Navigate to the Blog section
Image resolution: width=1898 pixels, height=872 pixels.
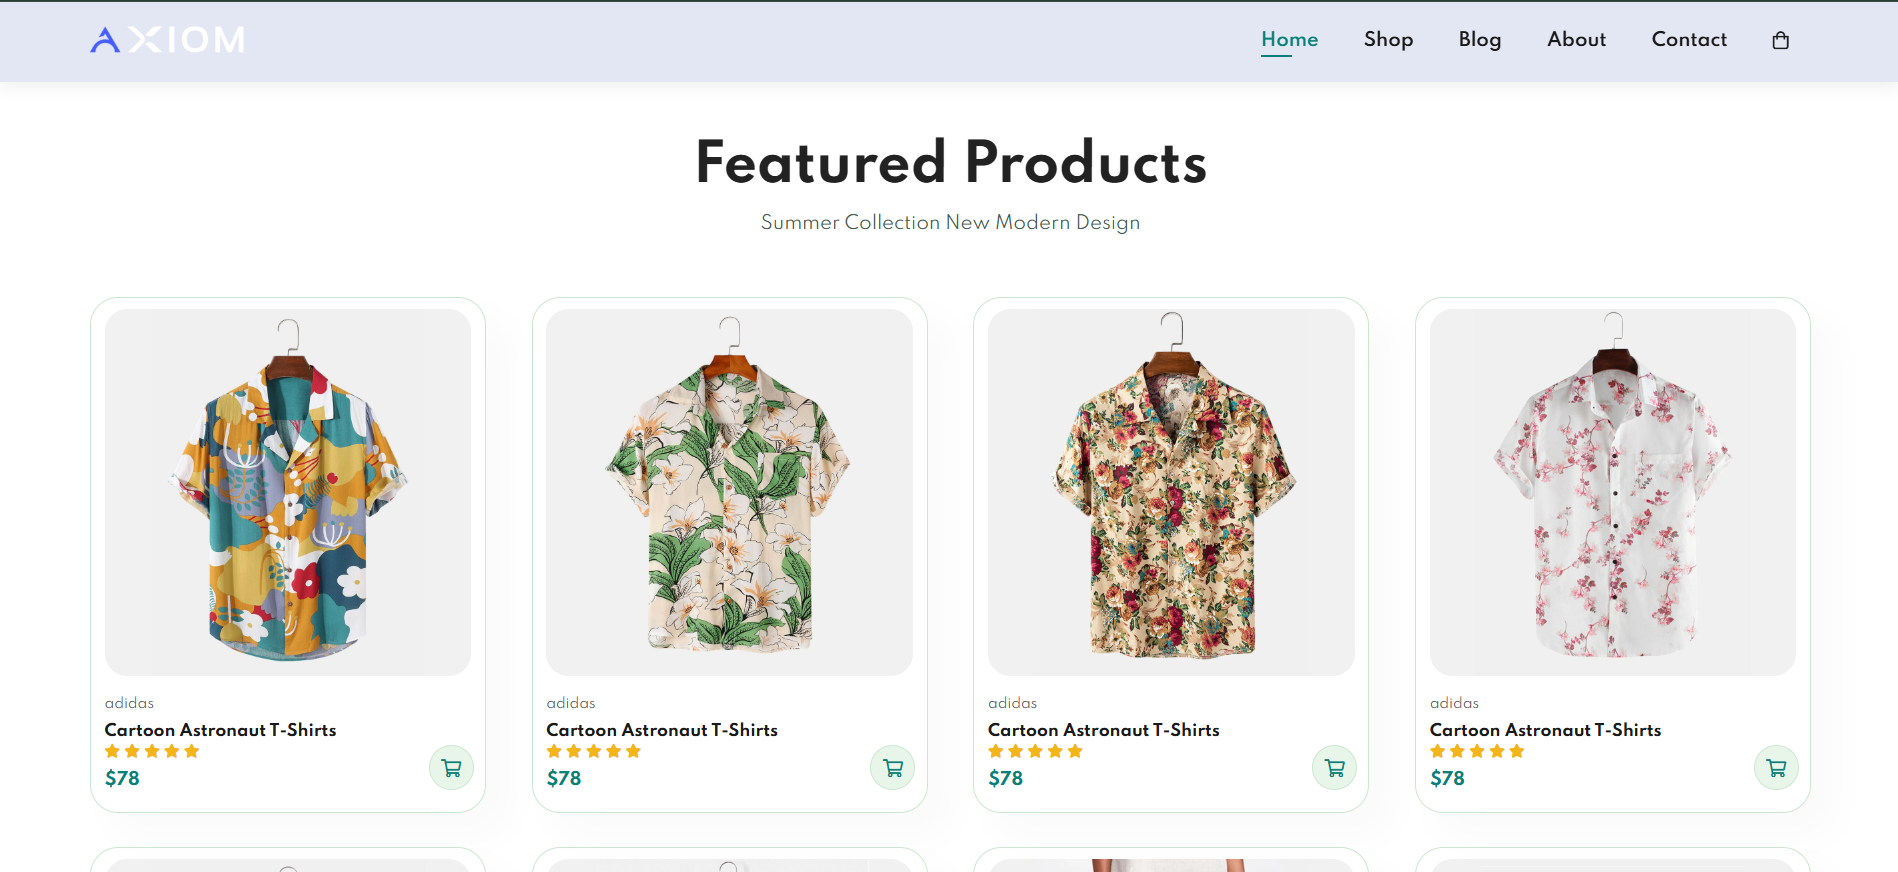pyautogui.click(x=1480, y=40)
